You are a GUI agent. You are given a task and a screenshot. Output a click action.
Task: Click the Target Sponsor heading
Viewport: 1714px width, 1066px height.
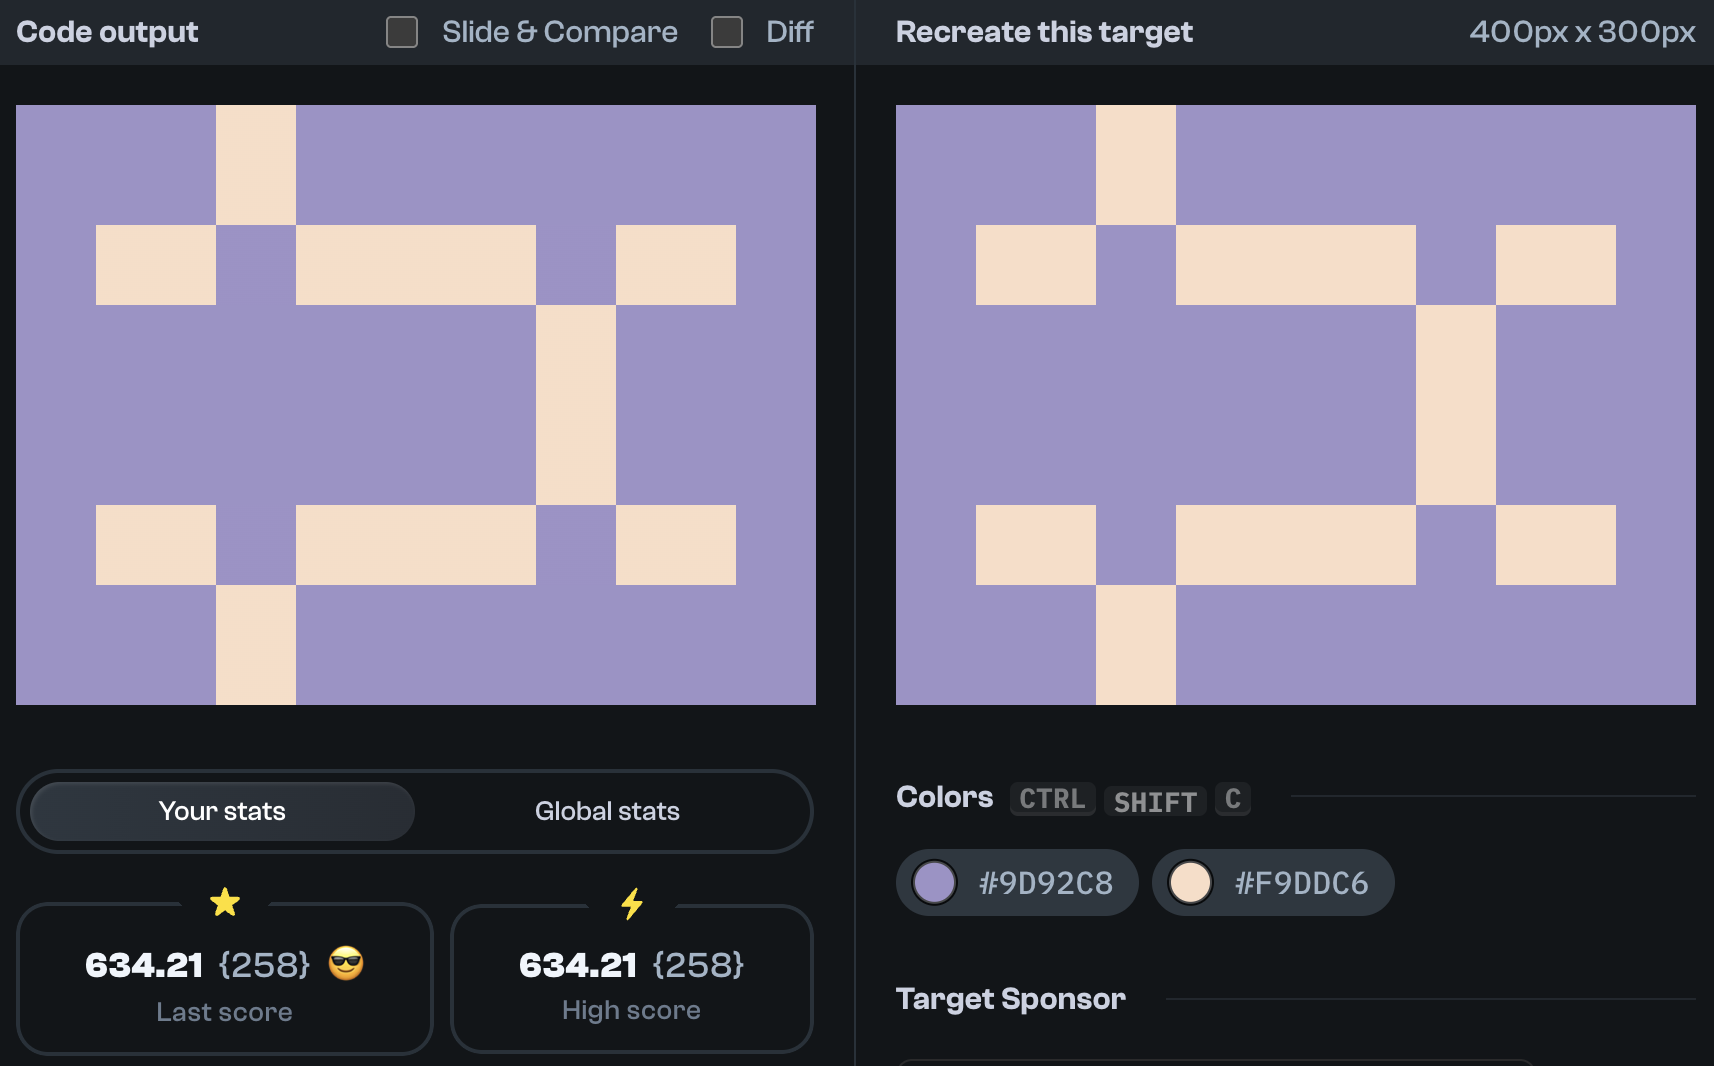pos(1010,998)
